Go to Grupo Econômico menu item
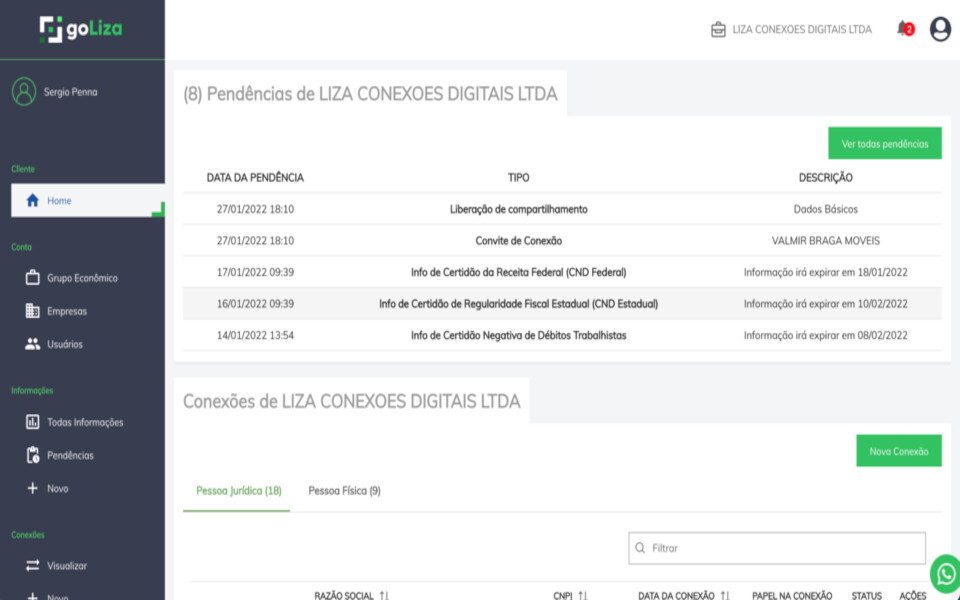Screen dimensions: 960x600 click(x=82, y=278)
